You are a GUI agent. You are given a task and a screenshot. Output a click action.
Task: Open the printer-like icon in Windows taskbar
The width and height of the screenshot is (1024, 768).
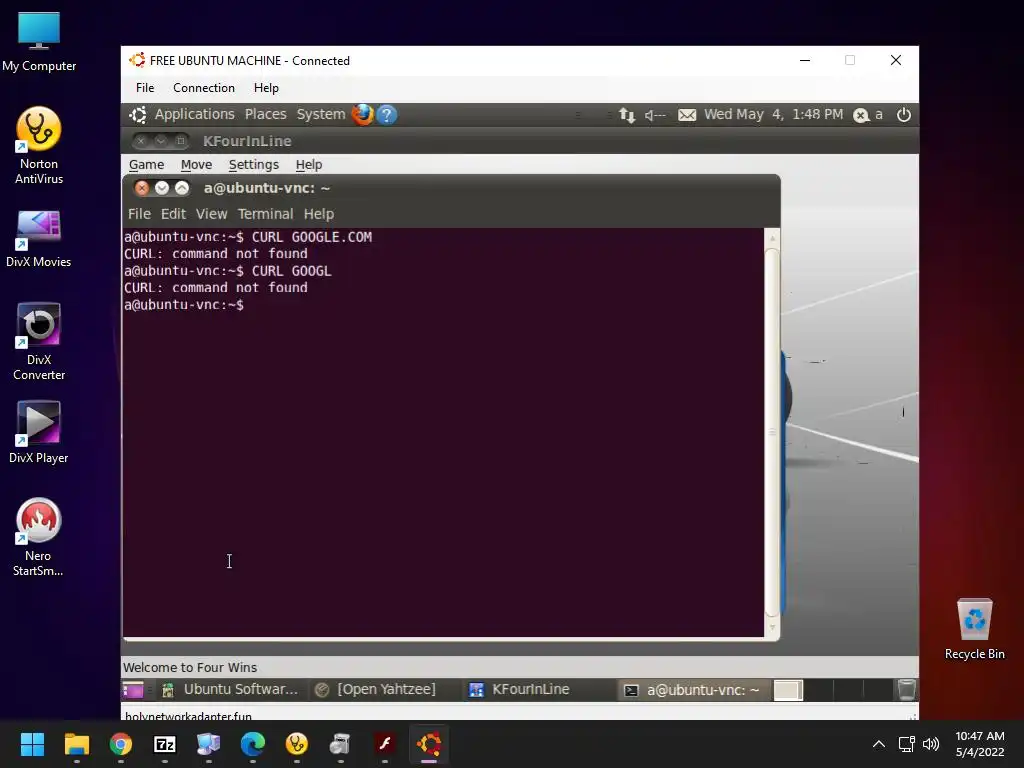[x=341, y=744]
